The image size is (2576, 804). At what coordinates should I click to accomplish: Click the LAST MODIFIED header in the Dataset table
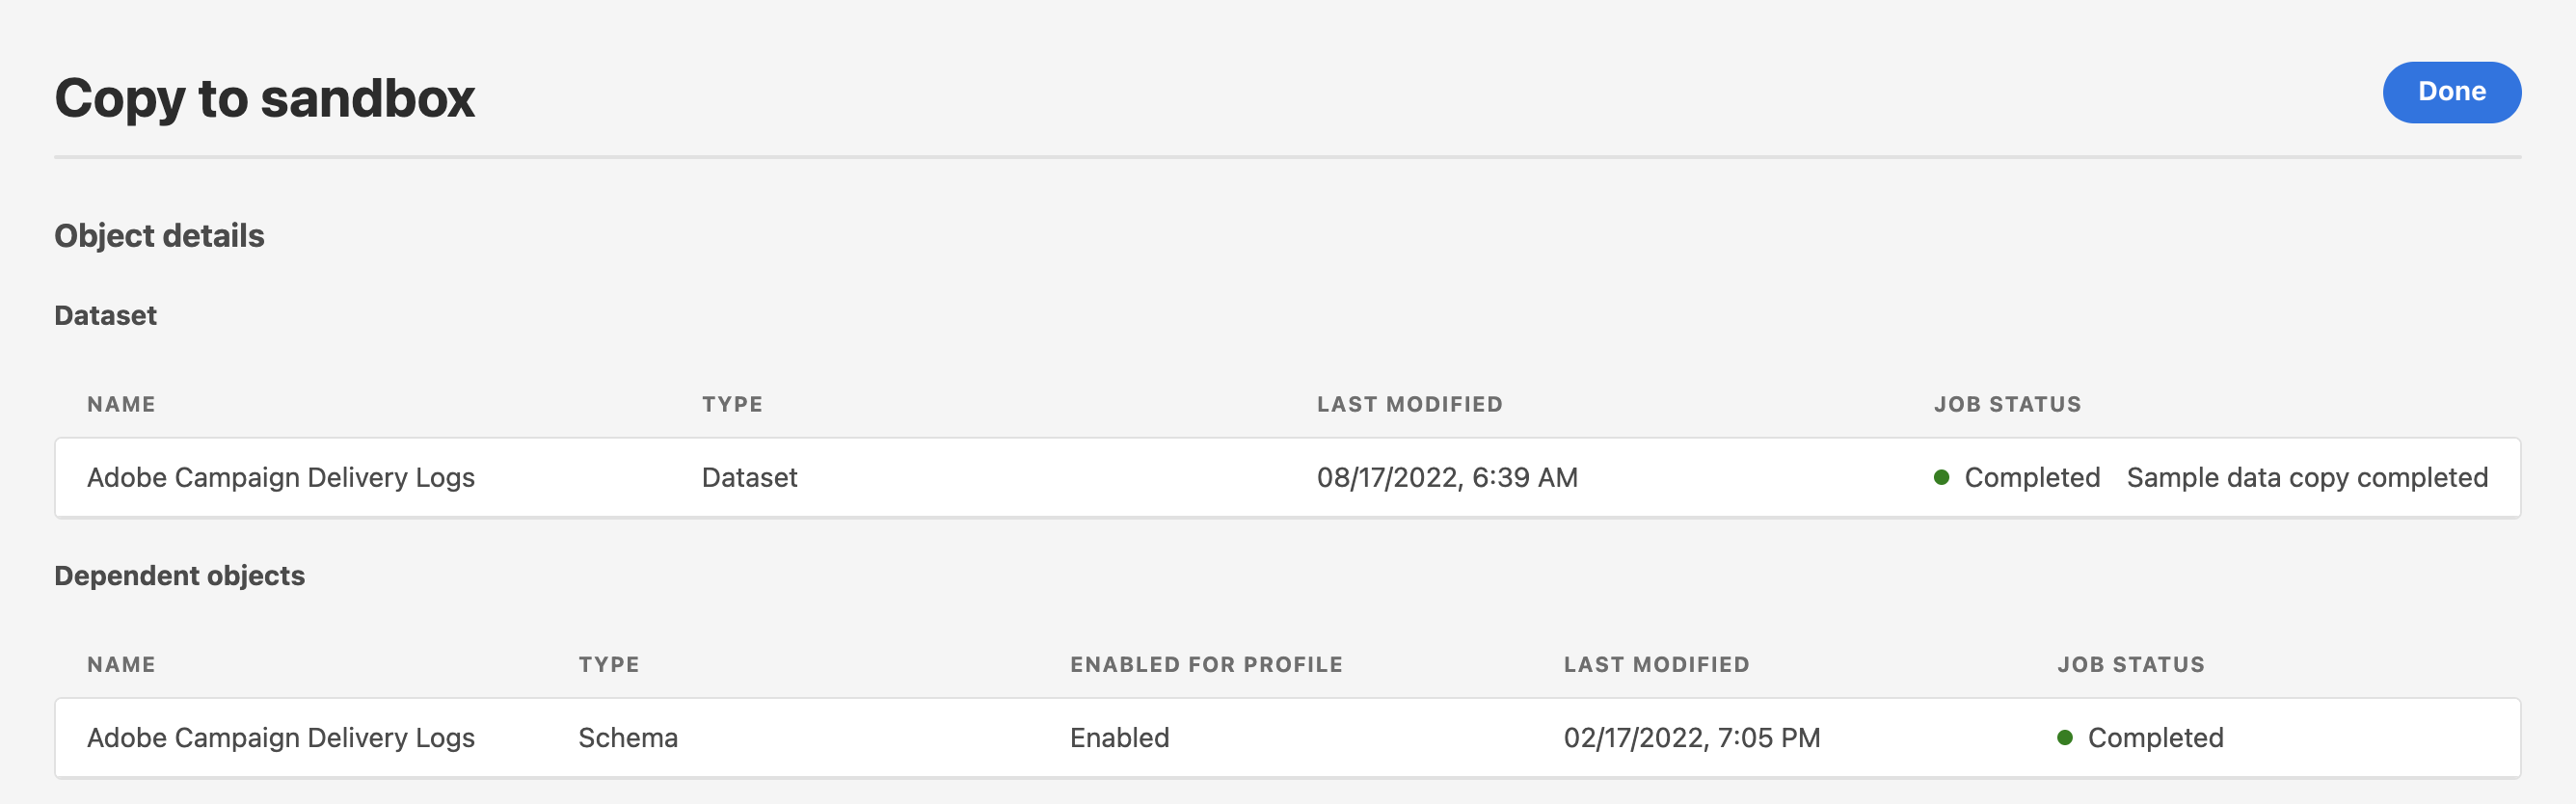pyautogui.click(x=1409, y=404)
